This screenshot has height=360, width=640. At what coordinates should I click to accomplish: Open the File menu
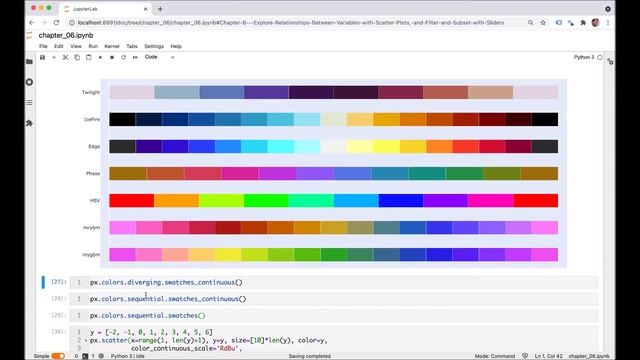point(43,46)
